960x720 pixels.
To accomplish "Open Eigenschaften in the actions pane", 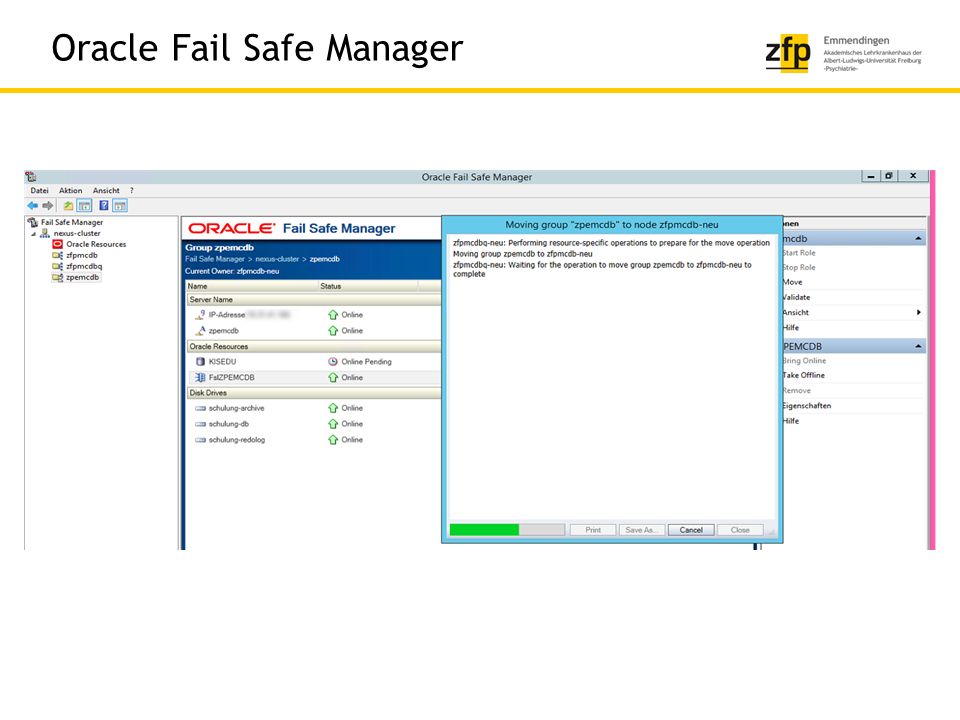I will tap(807, 406).
